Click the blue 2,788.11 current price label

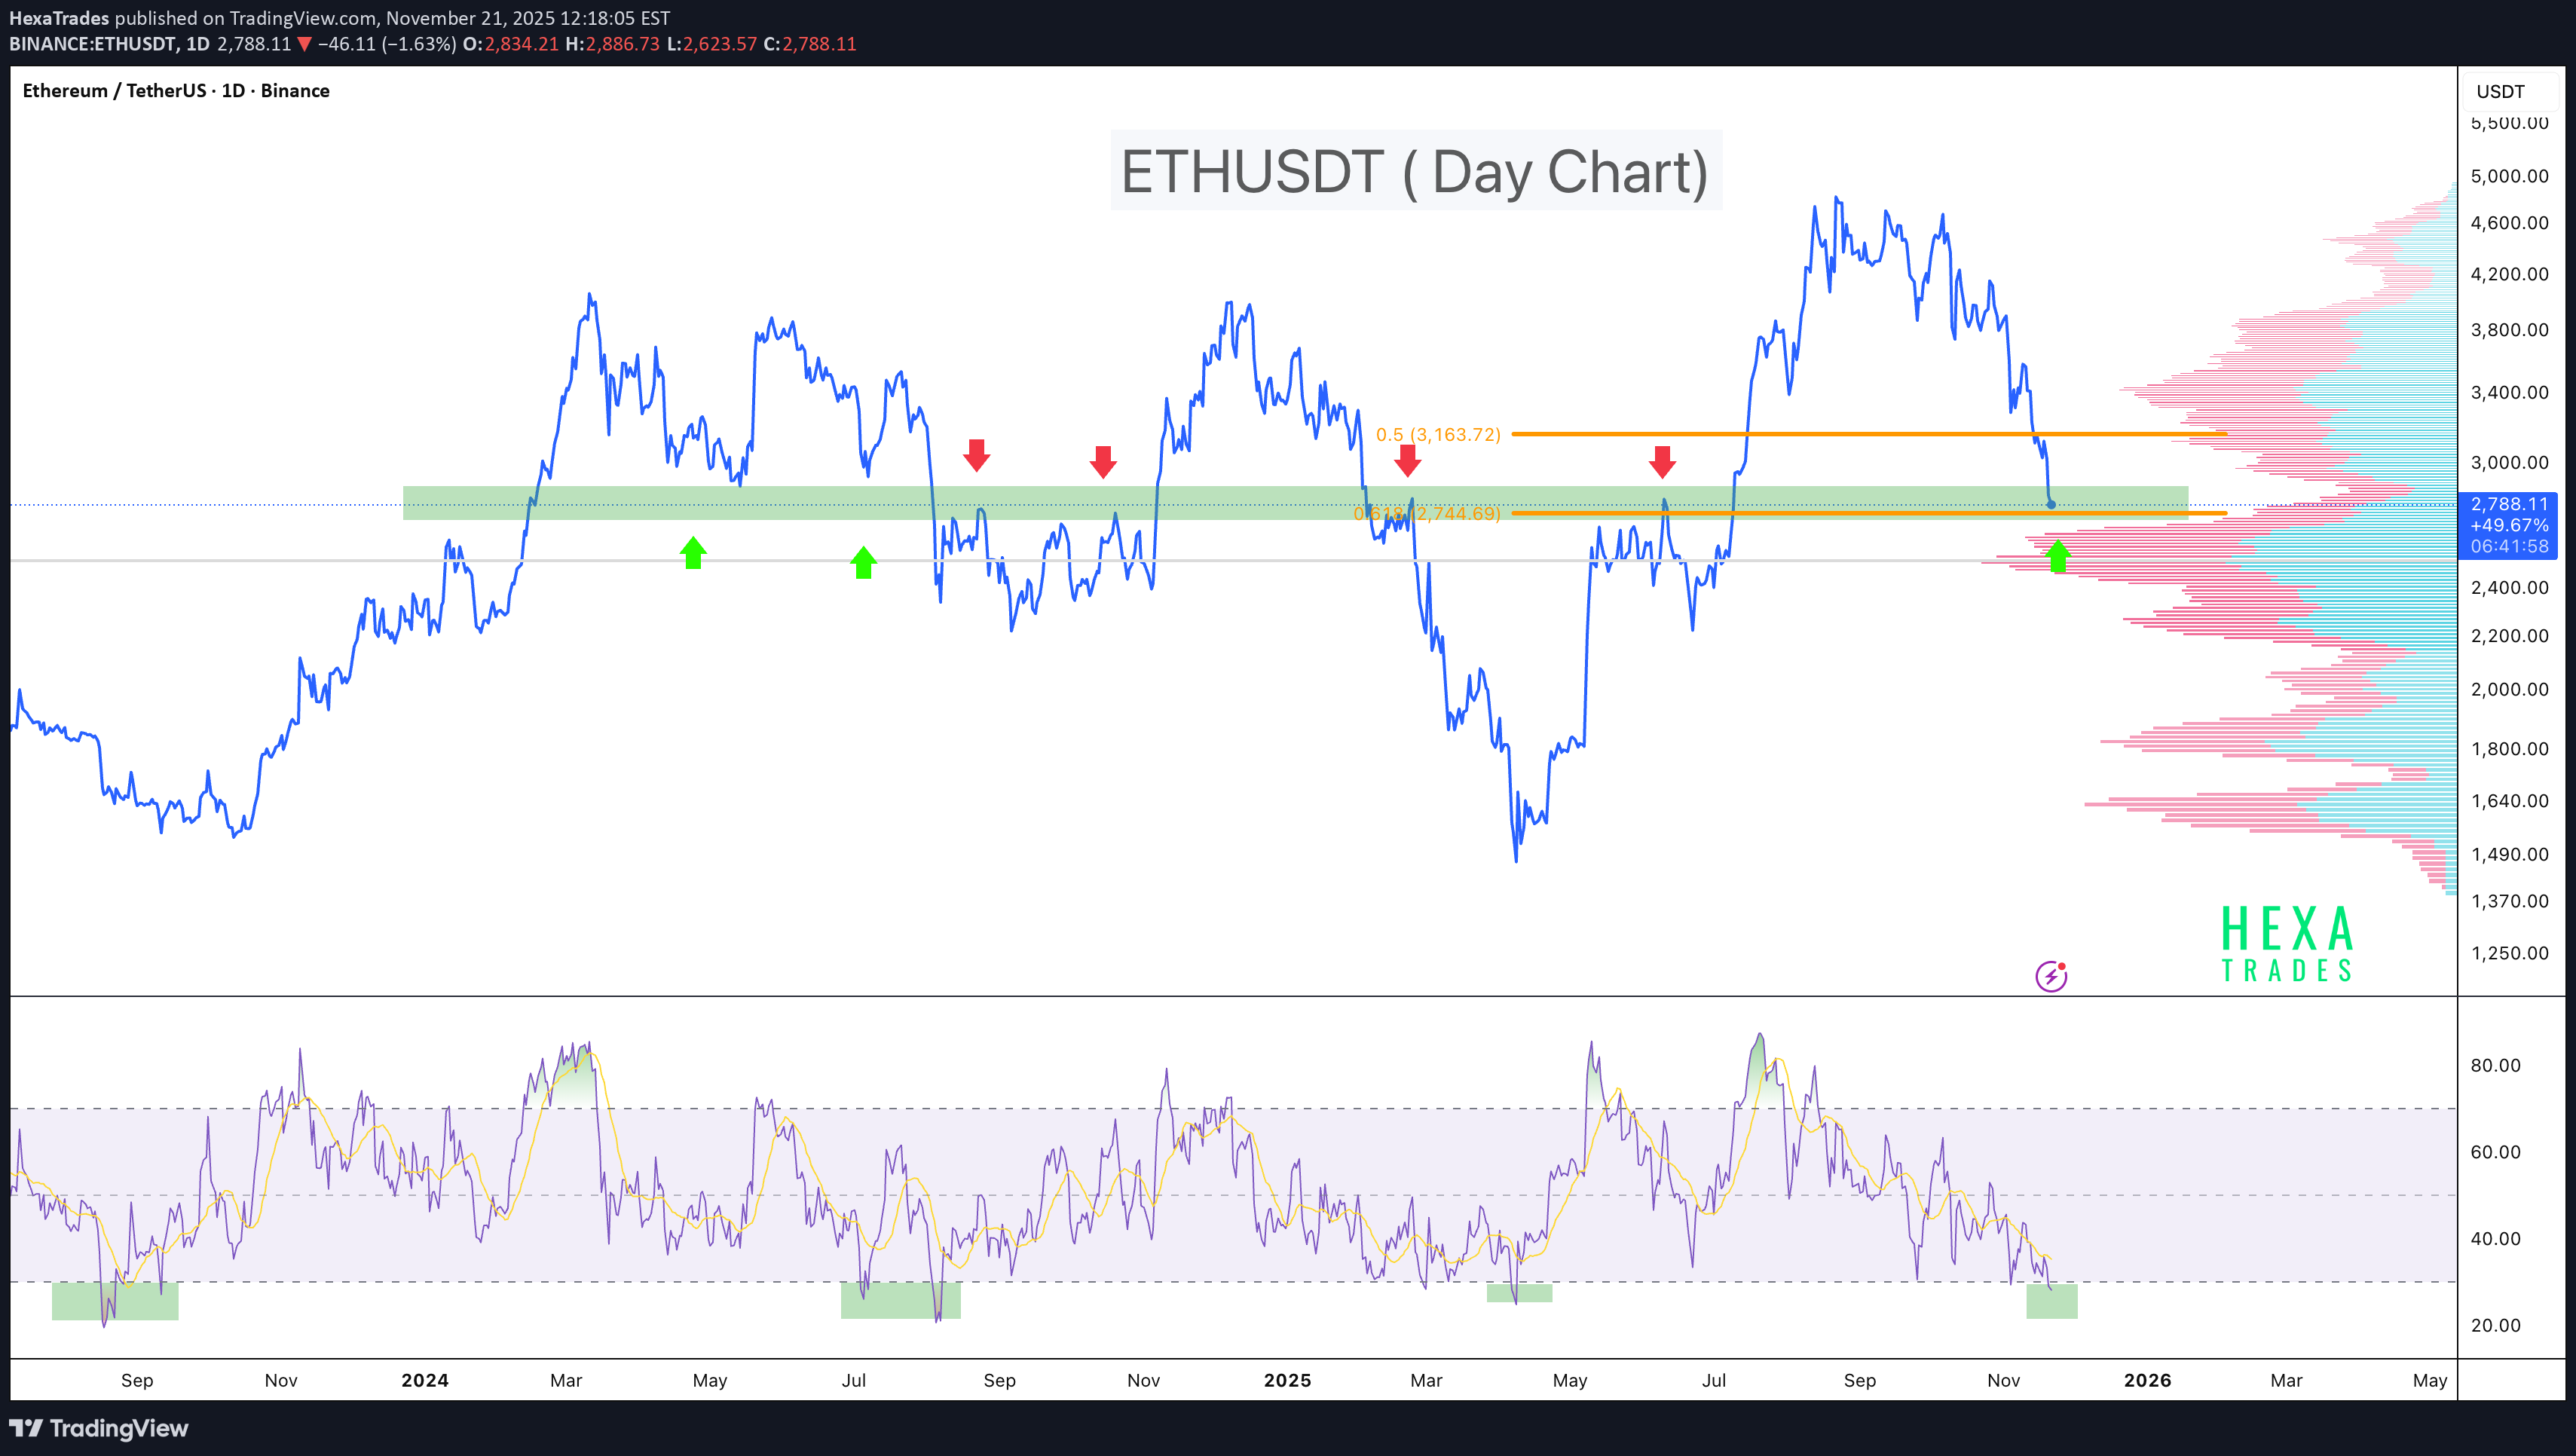click(x=2508, y=504)
